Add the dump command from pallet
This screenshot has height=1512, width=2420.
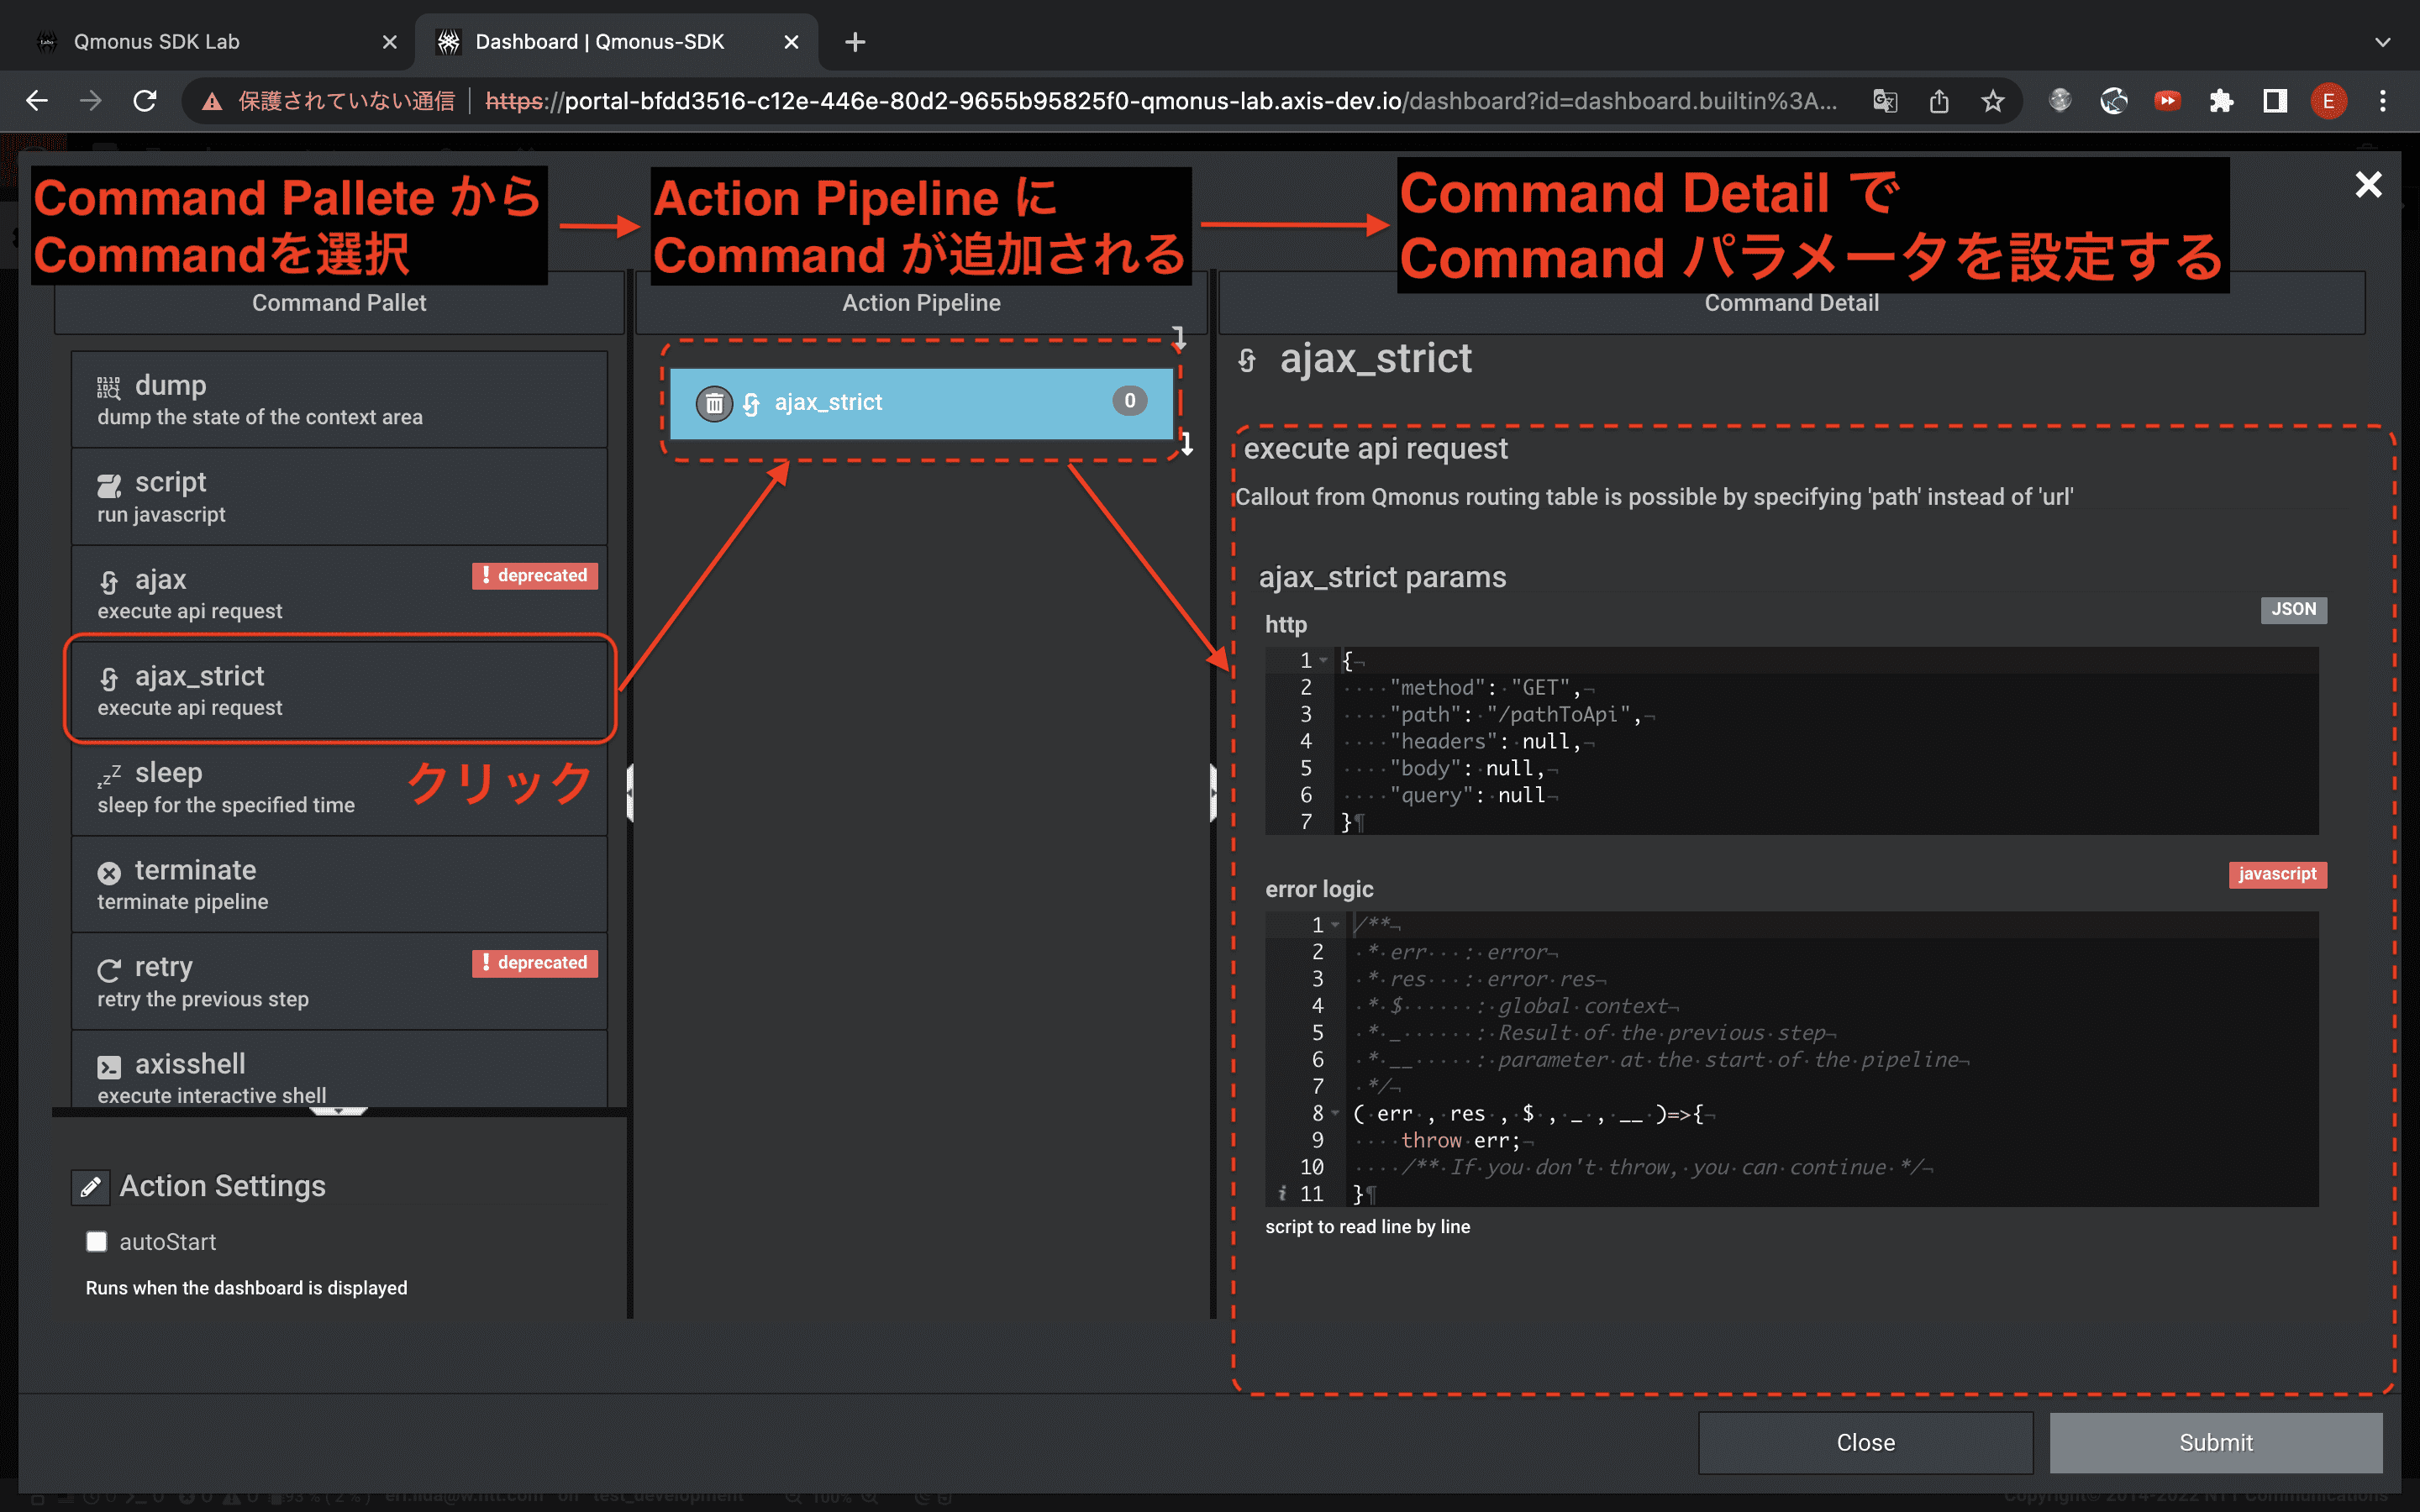coord(339,399)
